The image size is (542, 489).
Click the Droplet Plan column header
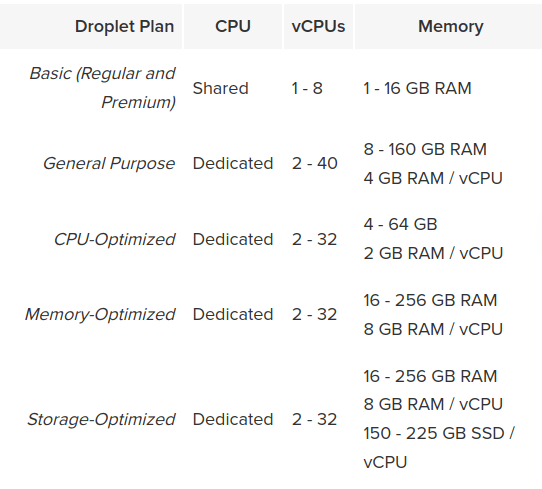(x=124, y=27)
